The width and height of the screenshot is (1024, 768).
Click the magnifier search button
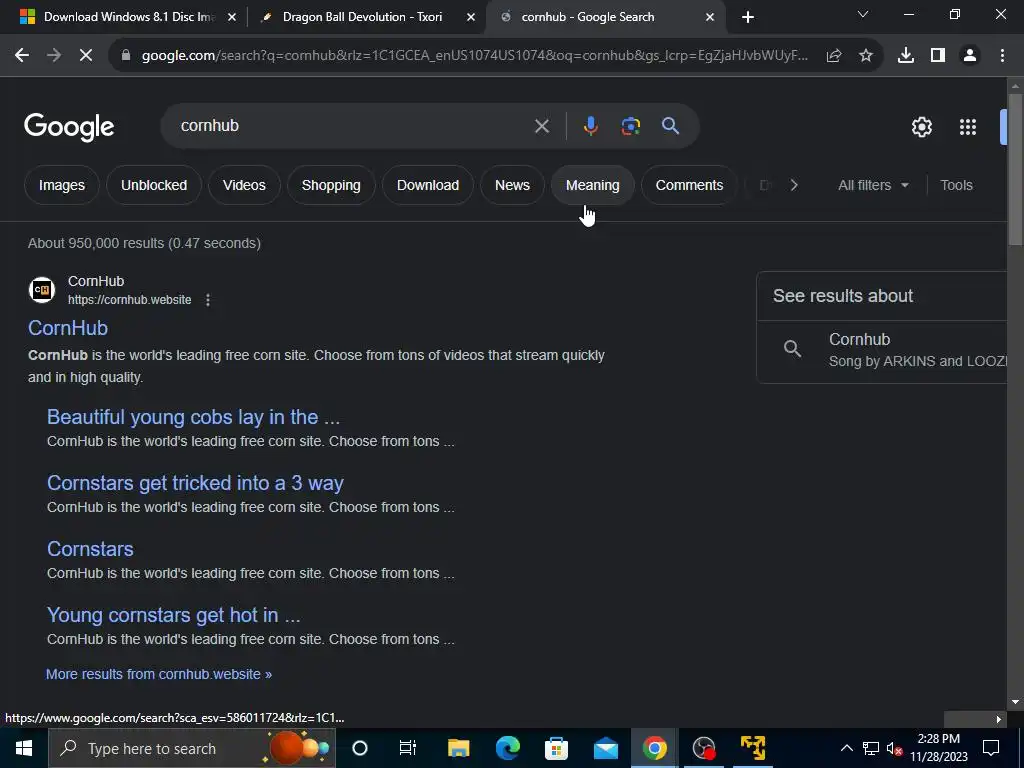[671, 126]
